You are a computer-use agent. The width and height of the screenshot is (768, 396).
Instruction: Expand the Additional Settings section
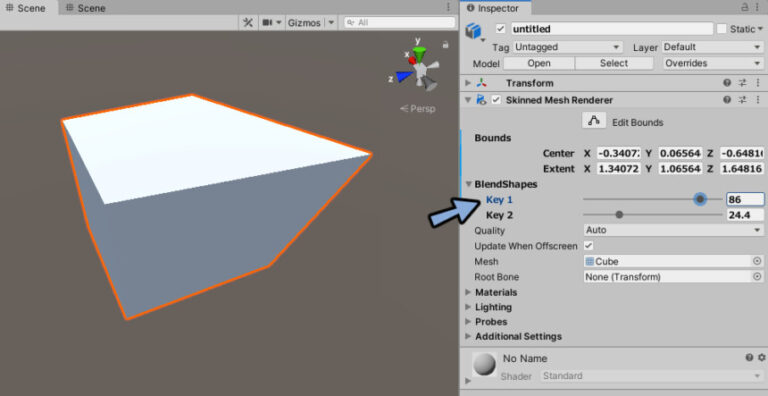[x=468, y=337]
